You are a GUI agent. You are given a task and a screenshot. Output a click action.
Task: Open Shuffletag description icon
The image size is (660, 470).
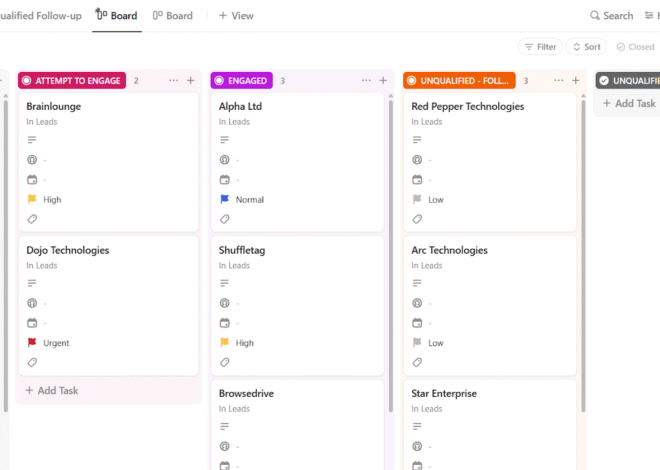coord(224,283)
